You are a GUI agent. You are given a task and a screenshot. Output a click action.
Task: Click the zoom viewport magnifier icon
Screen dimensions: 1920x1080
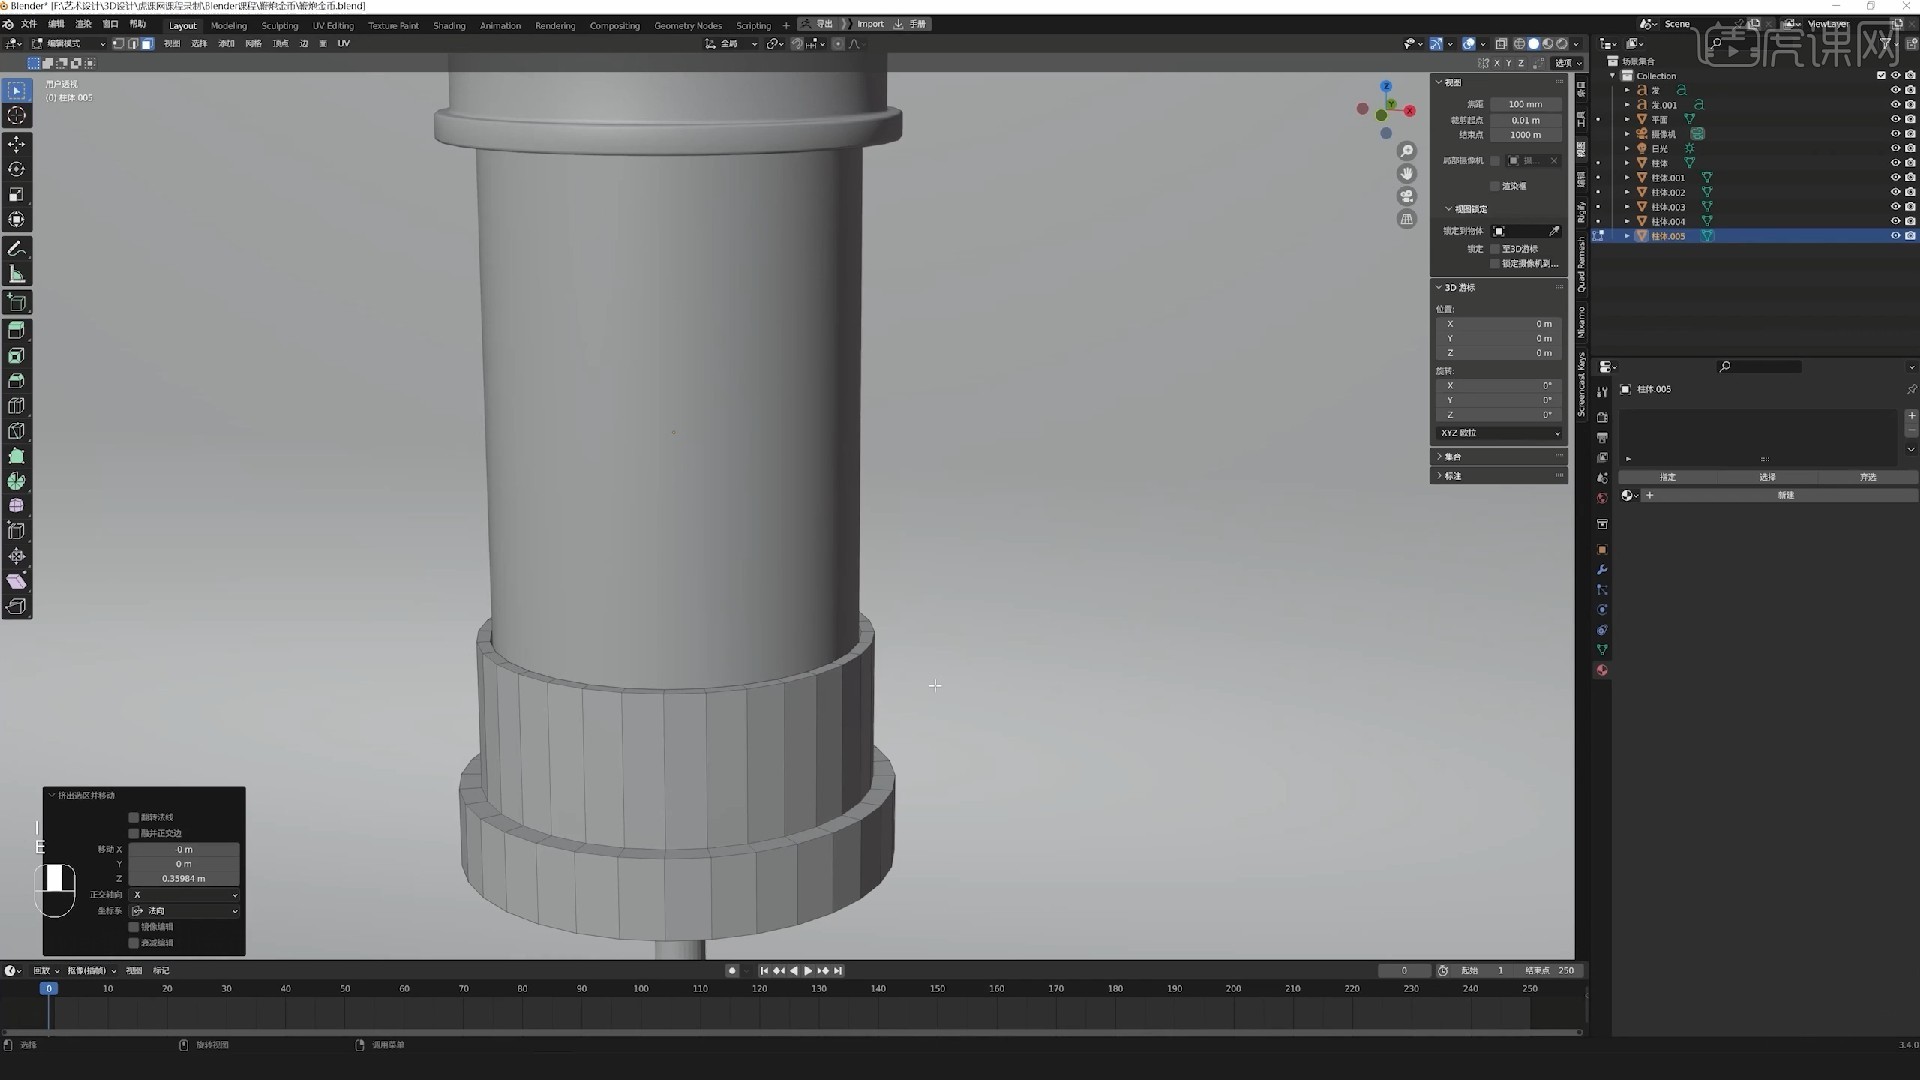(x=1407, y=151)
